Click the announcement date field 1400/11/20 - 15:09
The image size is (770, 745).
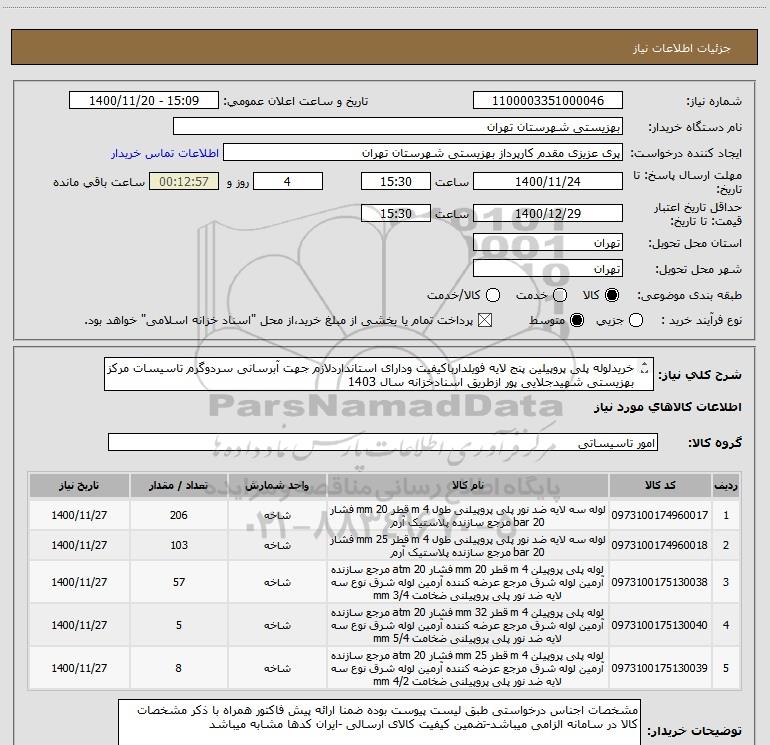point(144,100)
